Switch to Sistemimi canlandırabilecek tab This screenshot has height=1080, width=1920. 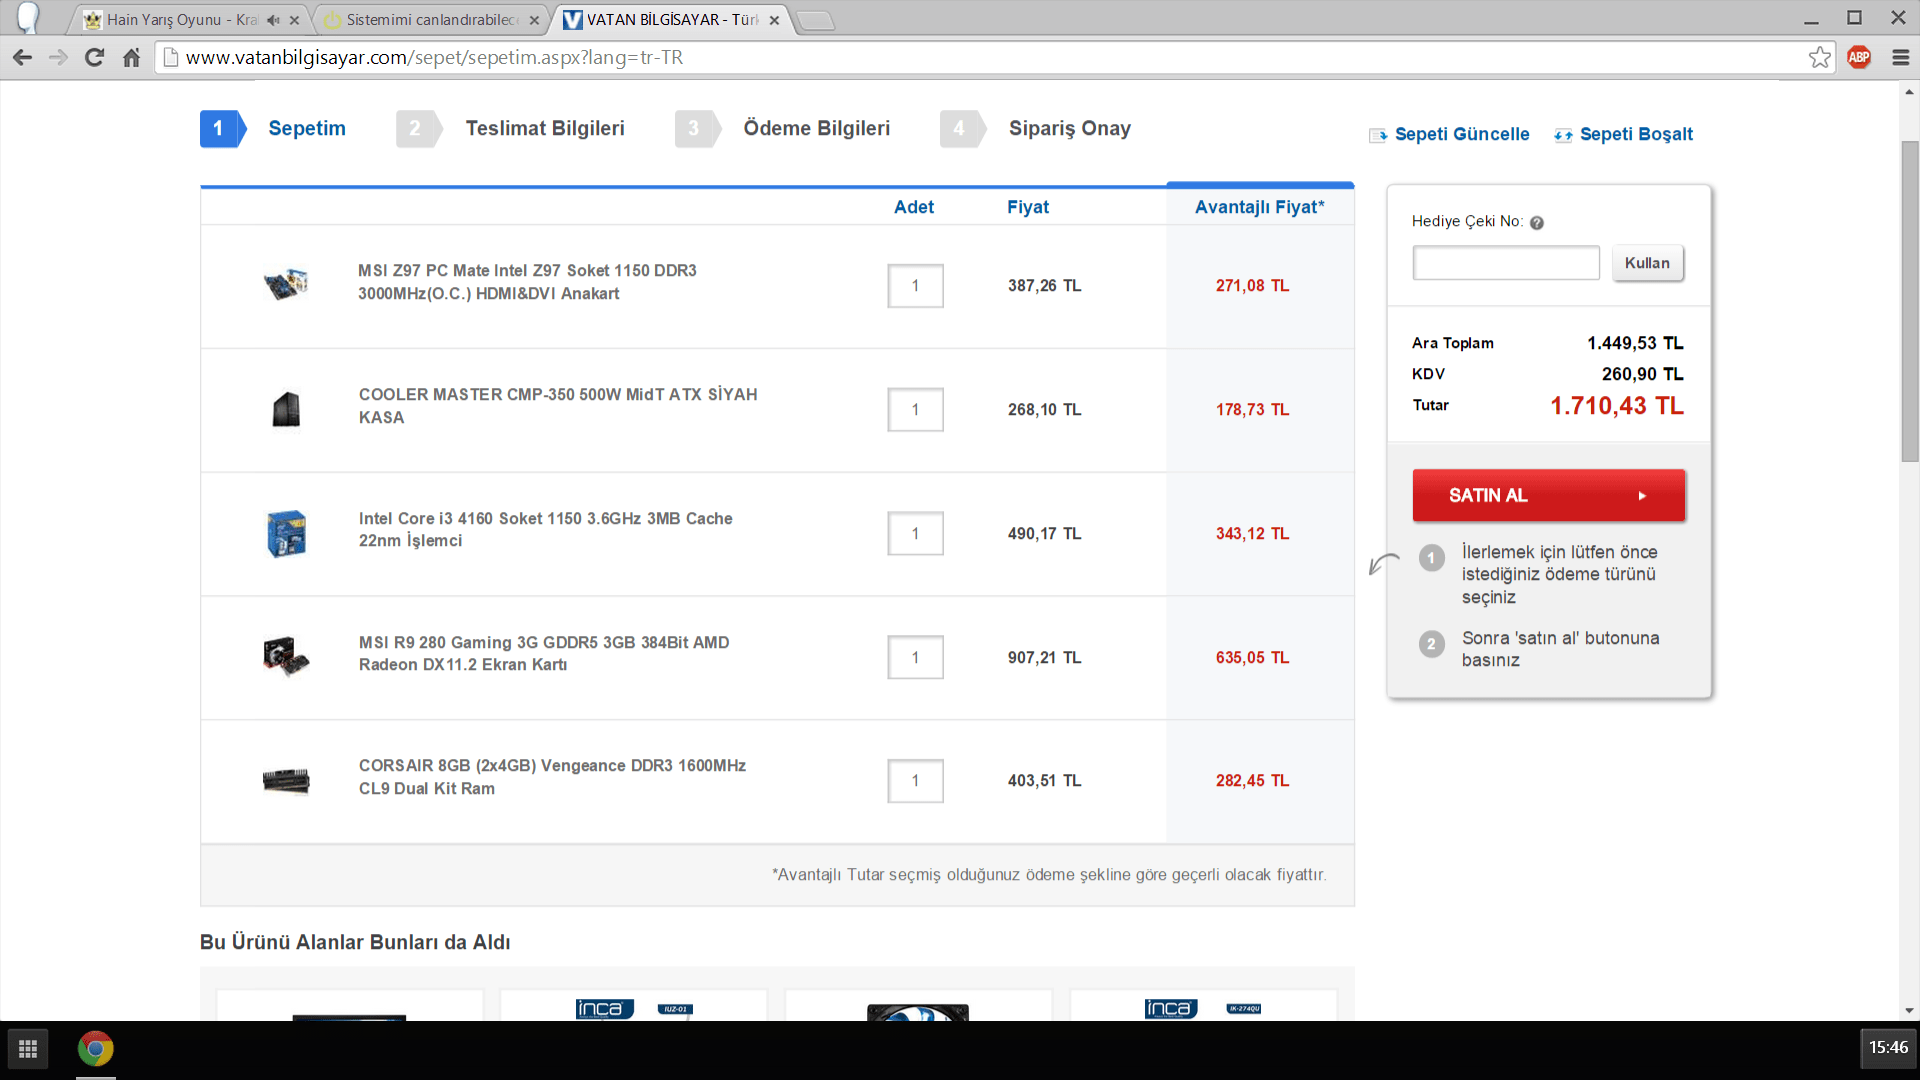coord(430,20)
